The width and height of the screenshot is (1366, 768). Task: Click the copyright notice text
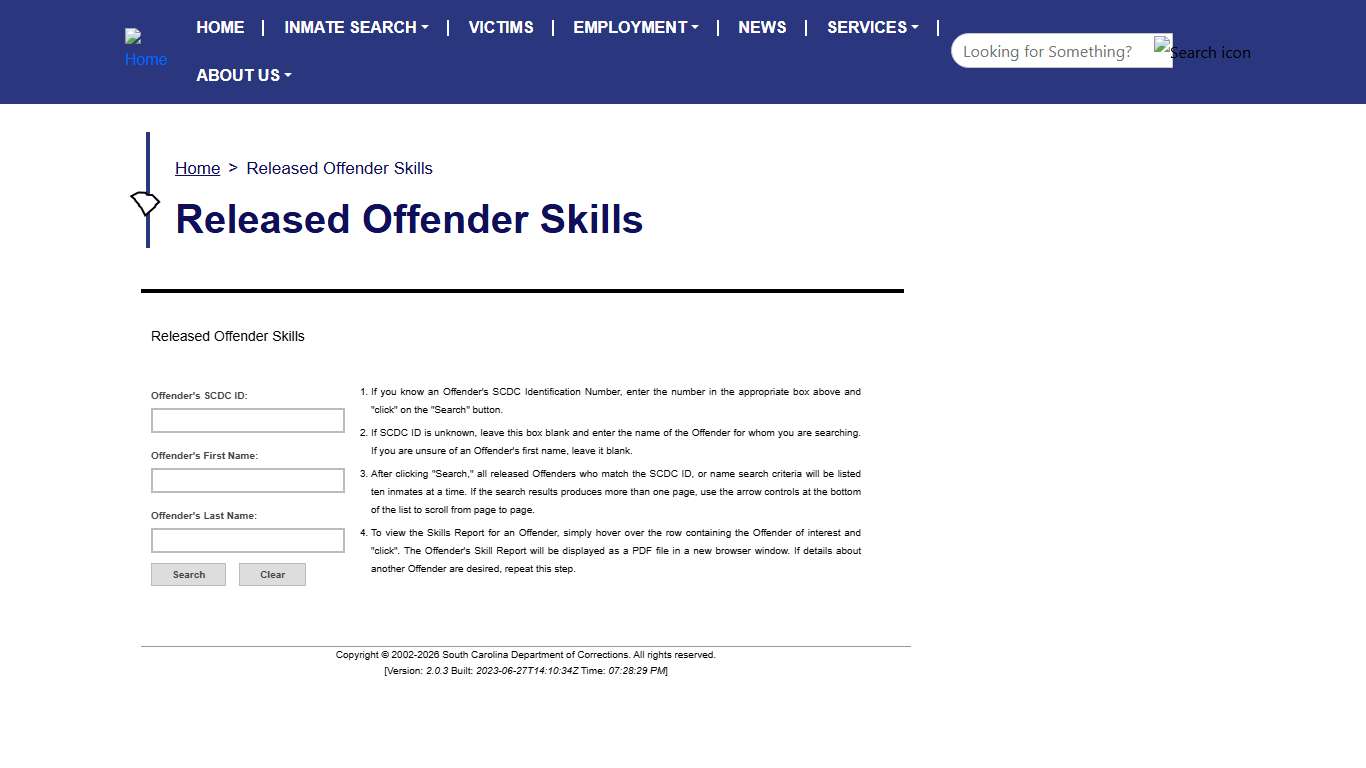525,654
